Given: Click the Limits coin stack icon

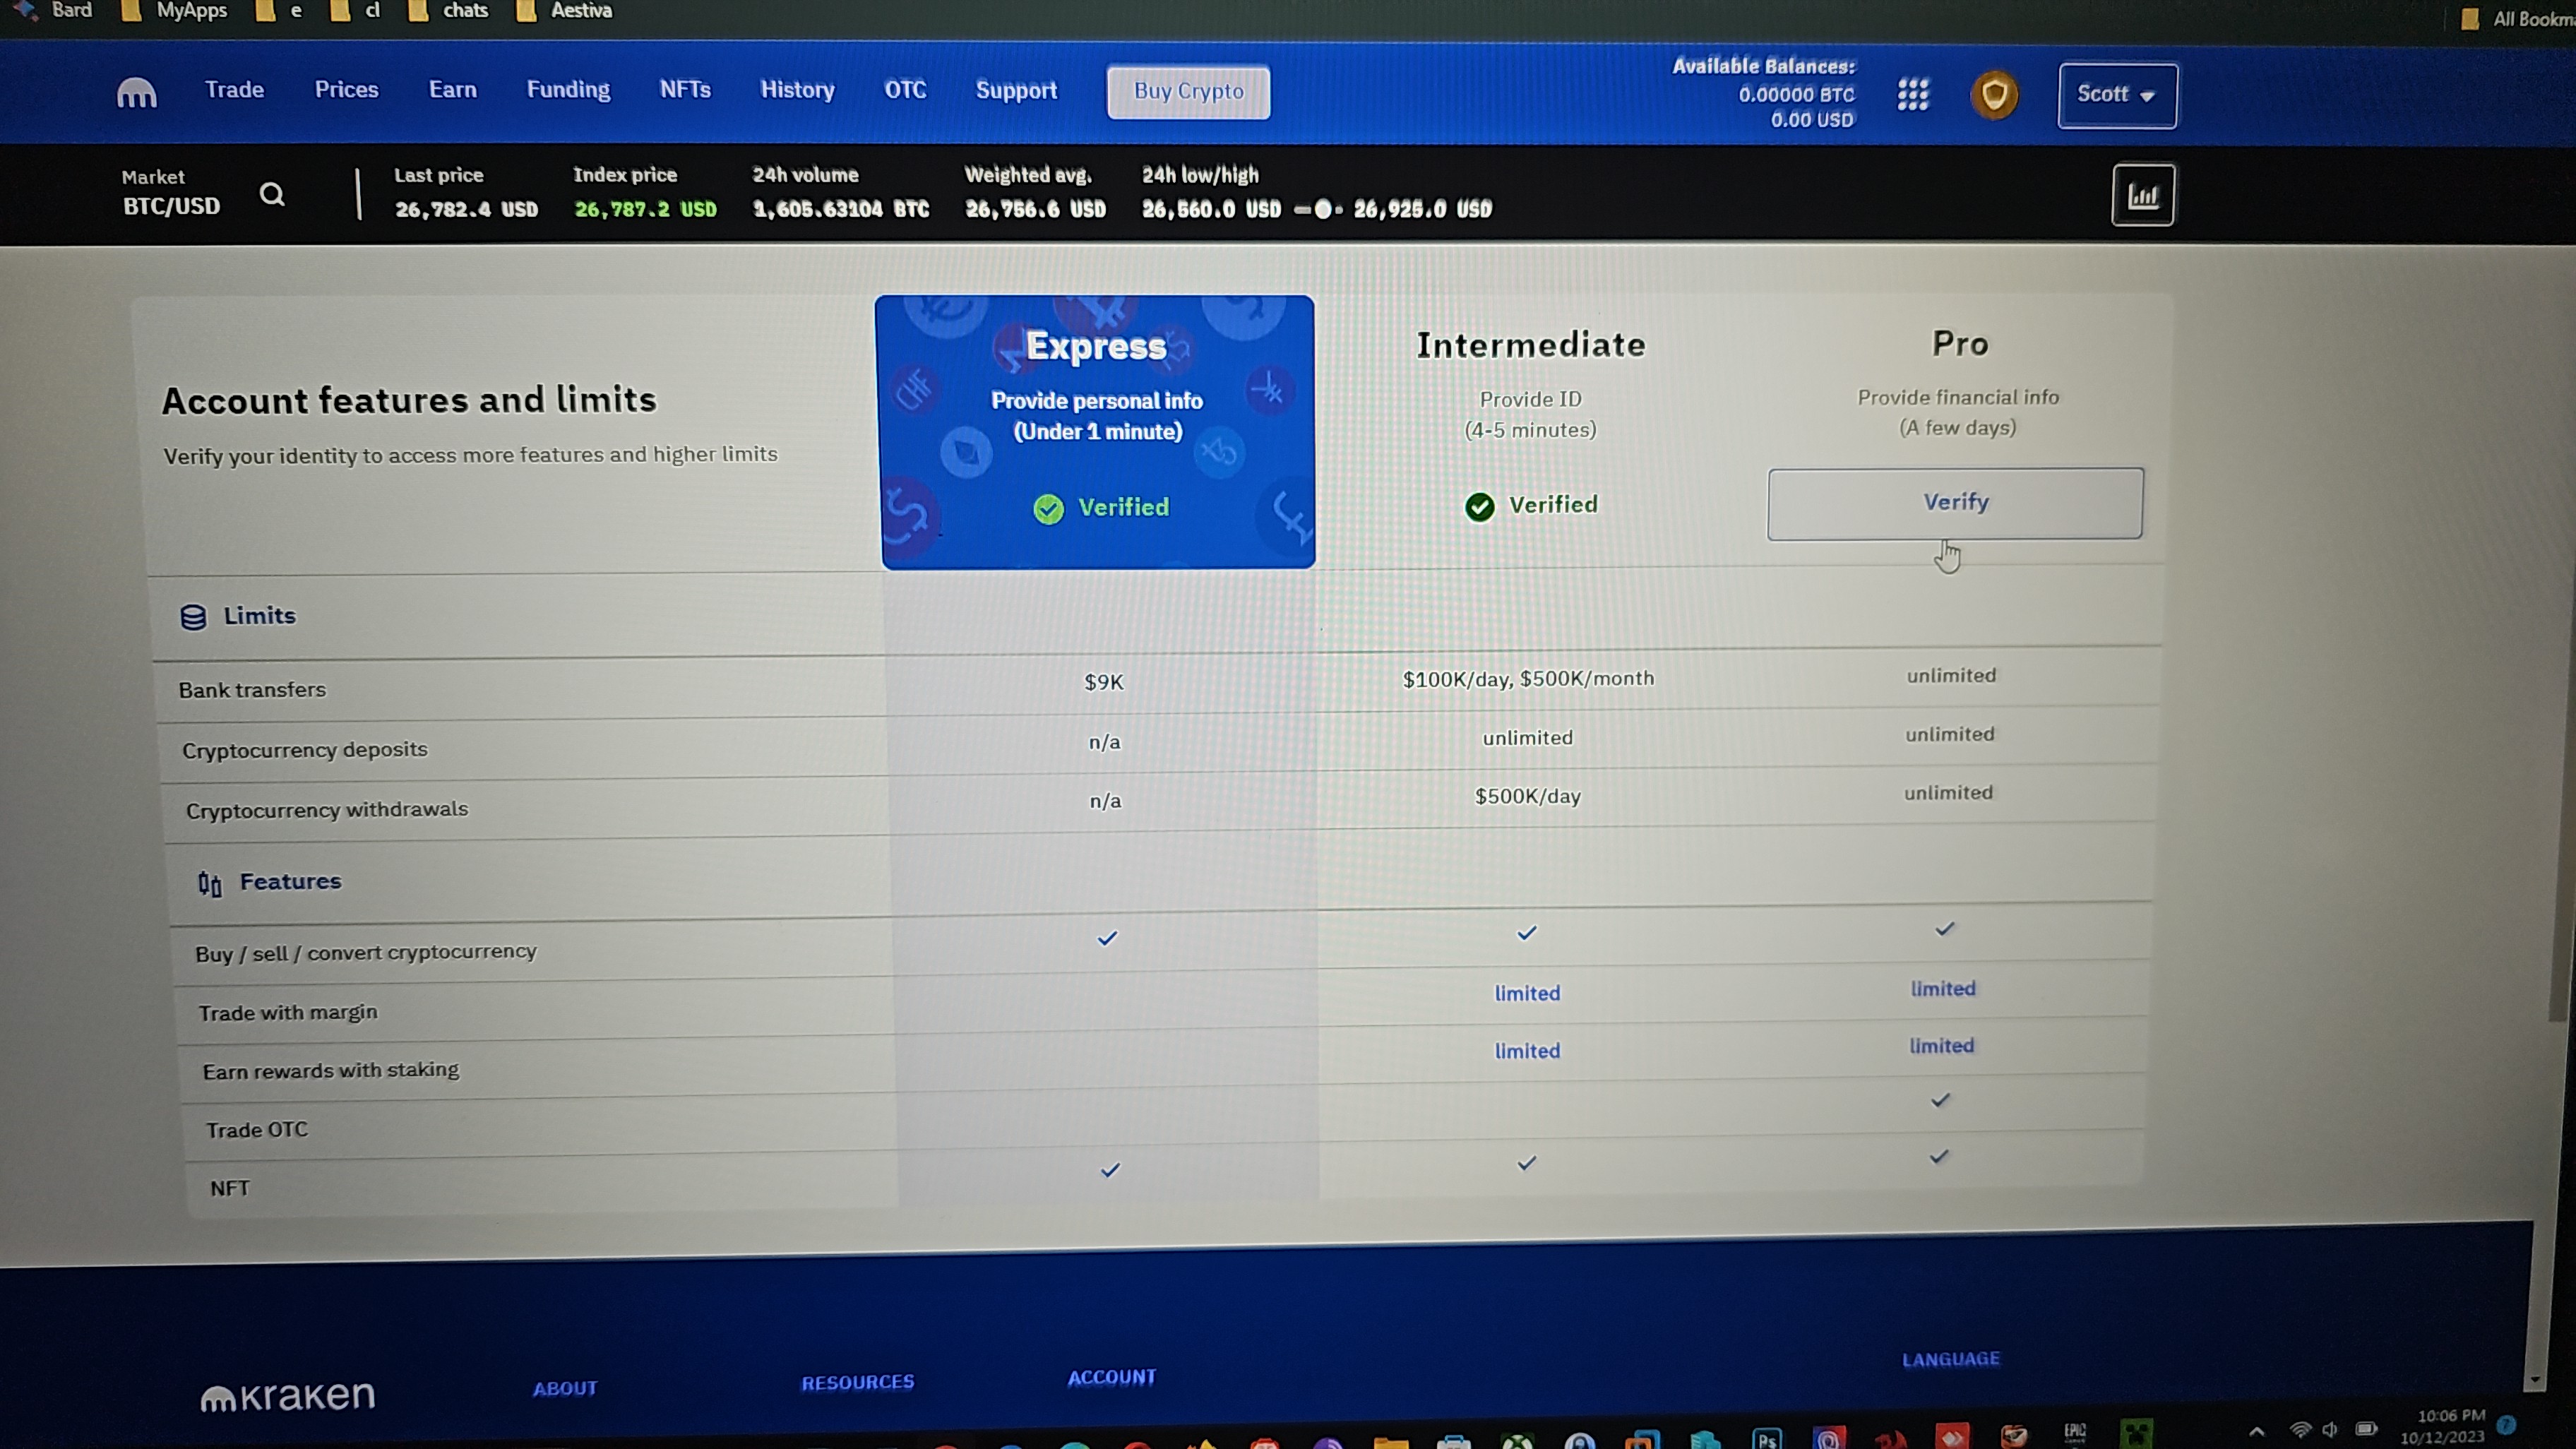Looking at the screenshot, I should [193, 617].
